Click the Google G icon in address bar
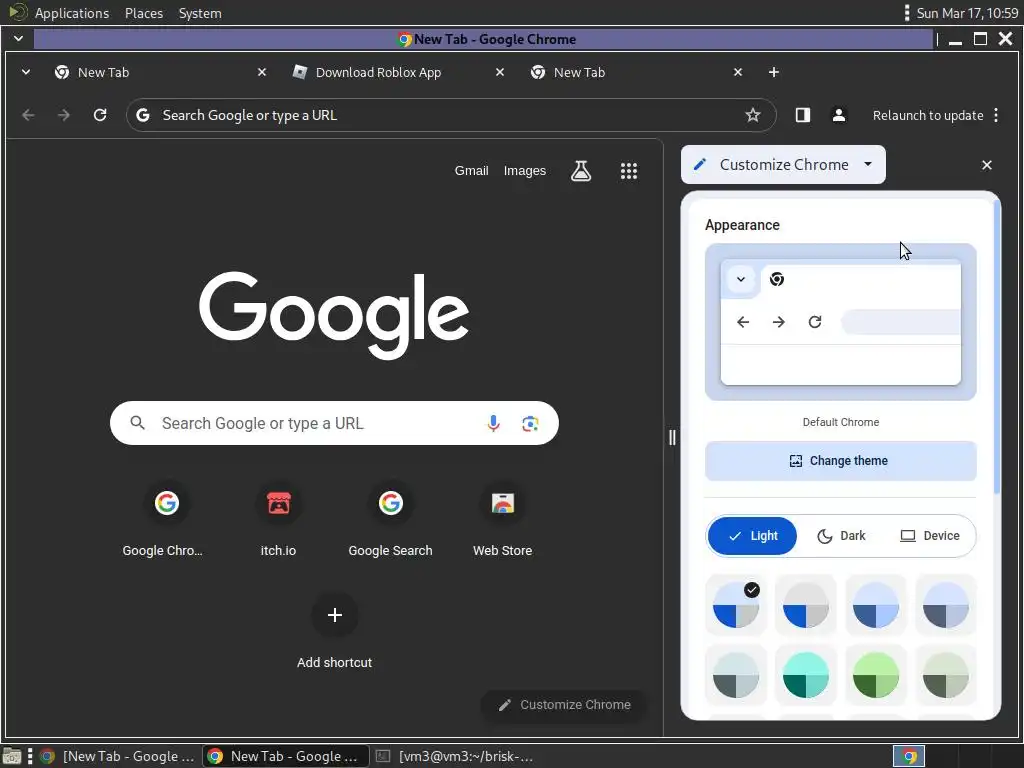Image resolution: width=1024 pixels, height=768 pixels. 143,116
